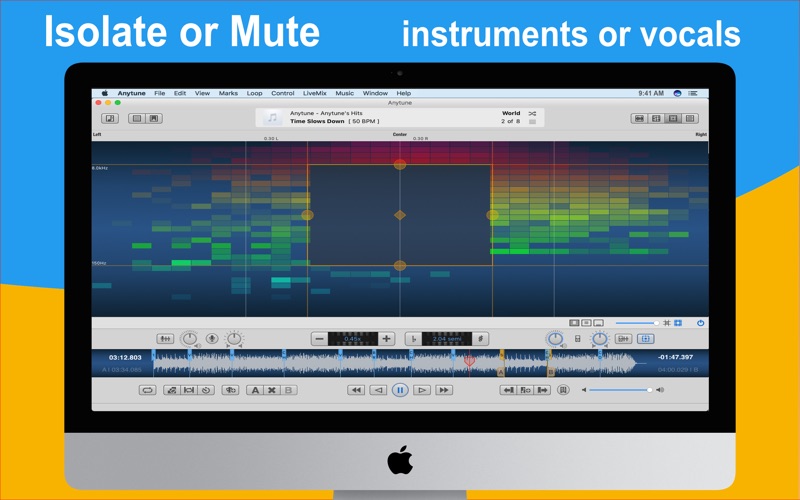Set loop end marker B

tap(289, 390)
